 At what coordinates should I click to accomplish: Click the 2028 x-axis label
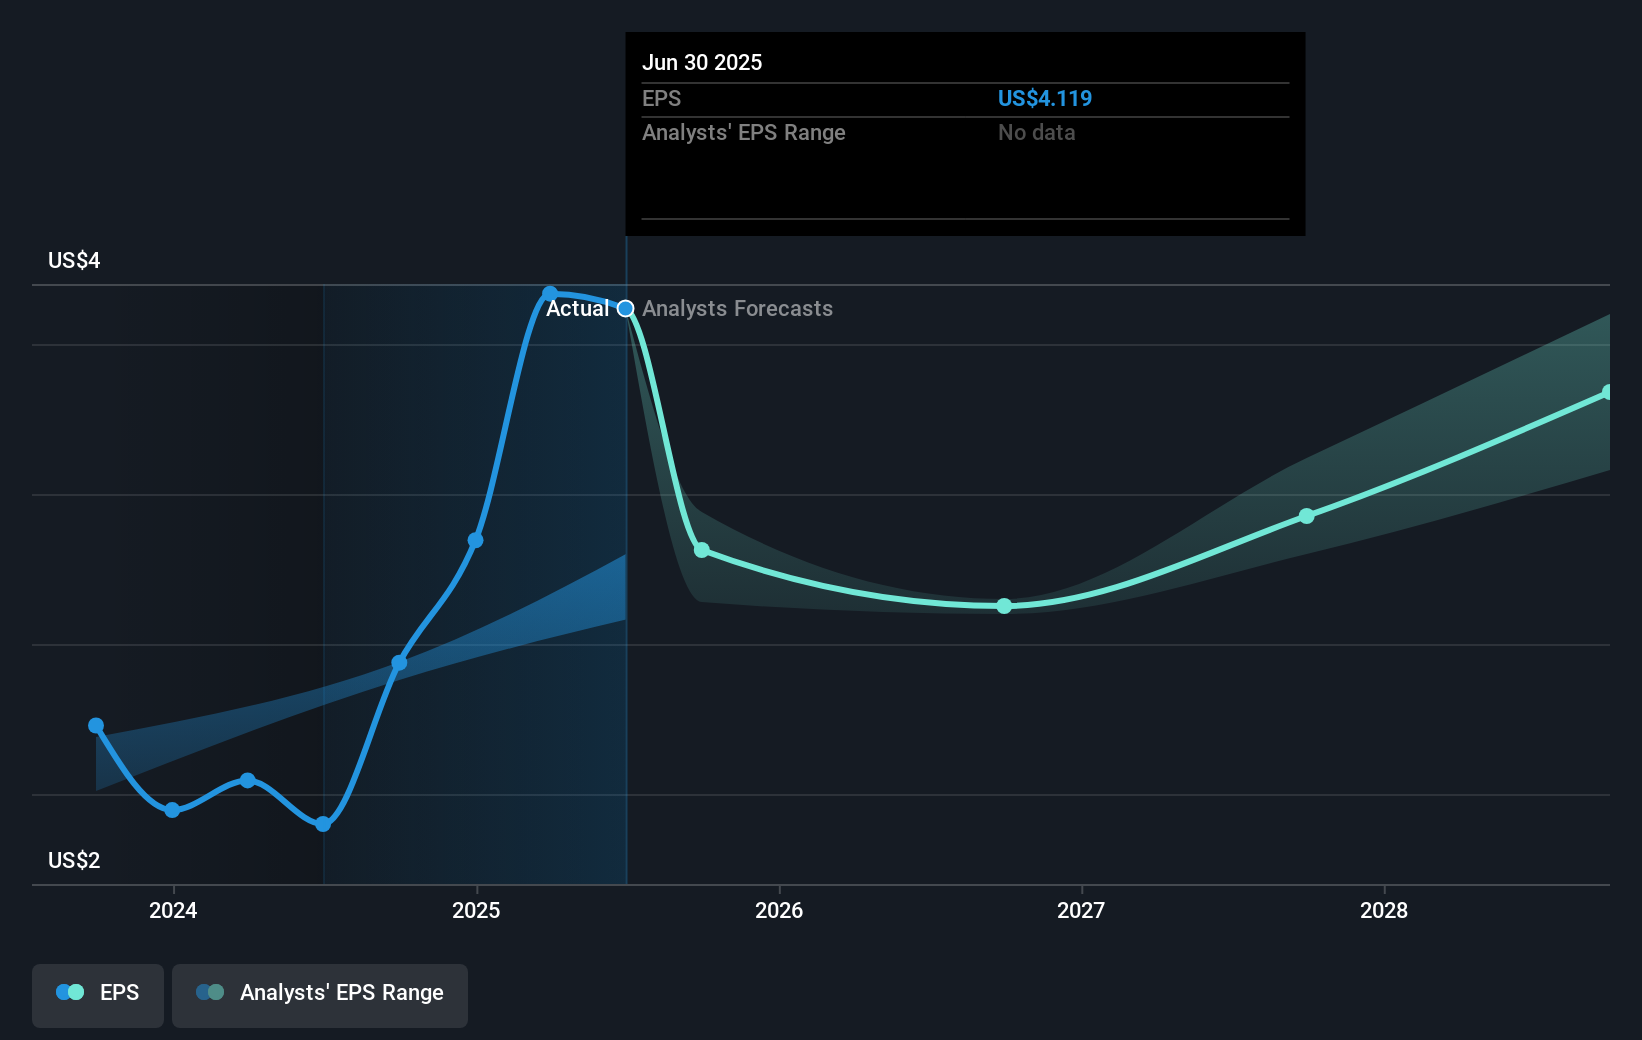[1383, 911]
